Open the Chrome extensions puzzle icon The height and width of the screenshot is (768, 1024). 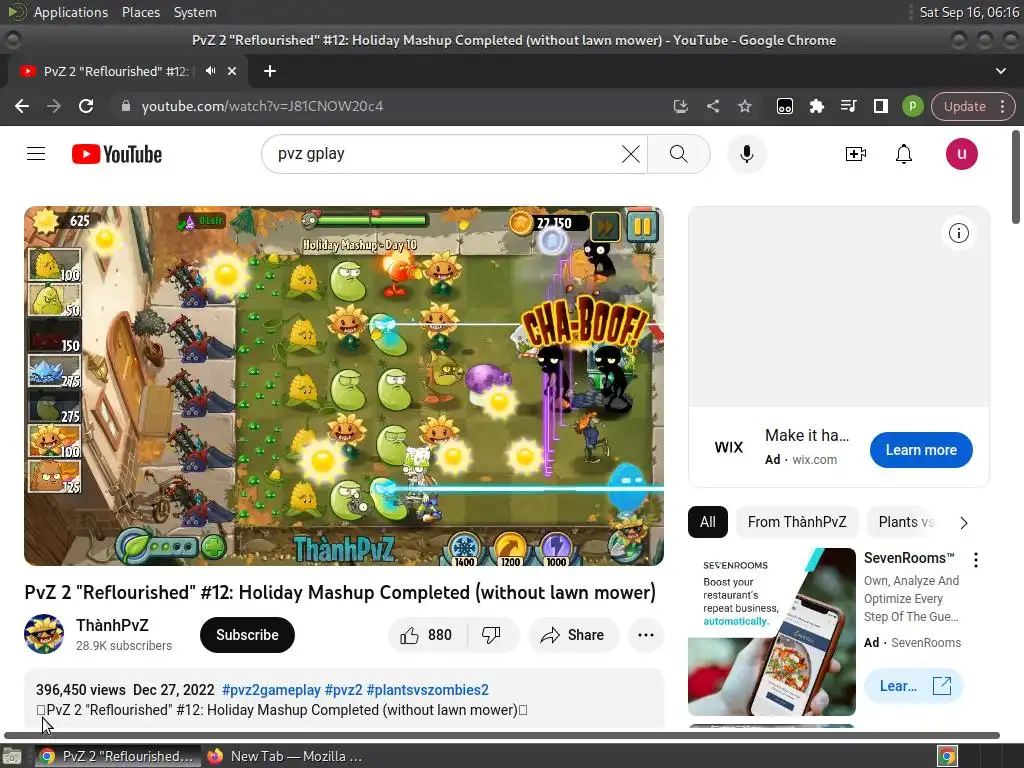816,106
